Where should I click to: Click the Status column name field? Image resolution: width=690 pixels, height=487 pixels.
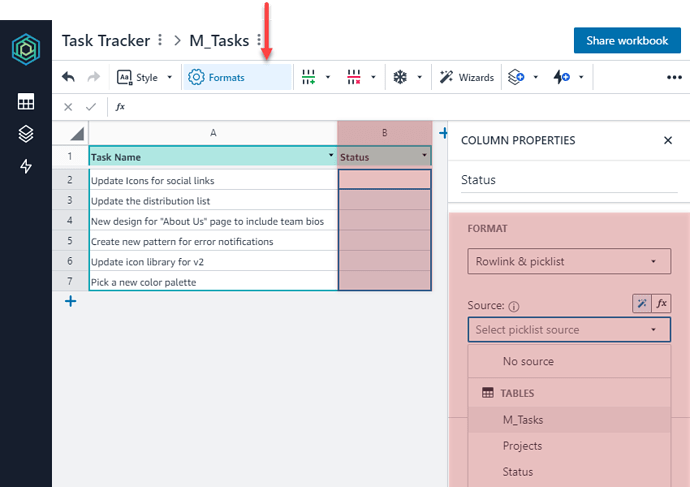tap(568, 180)
